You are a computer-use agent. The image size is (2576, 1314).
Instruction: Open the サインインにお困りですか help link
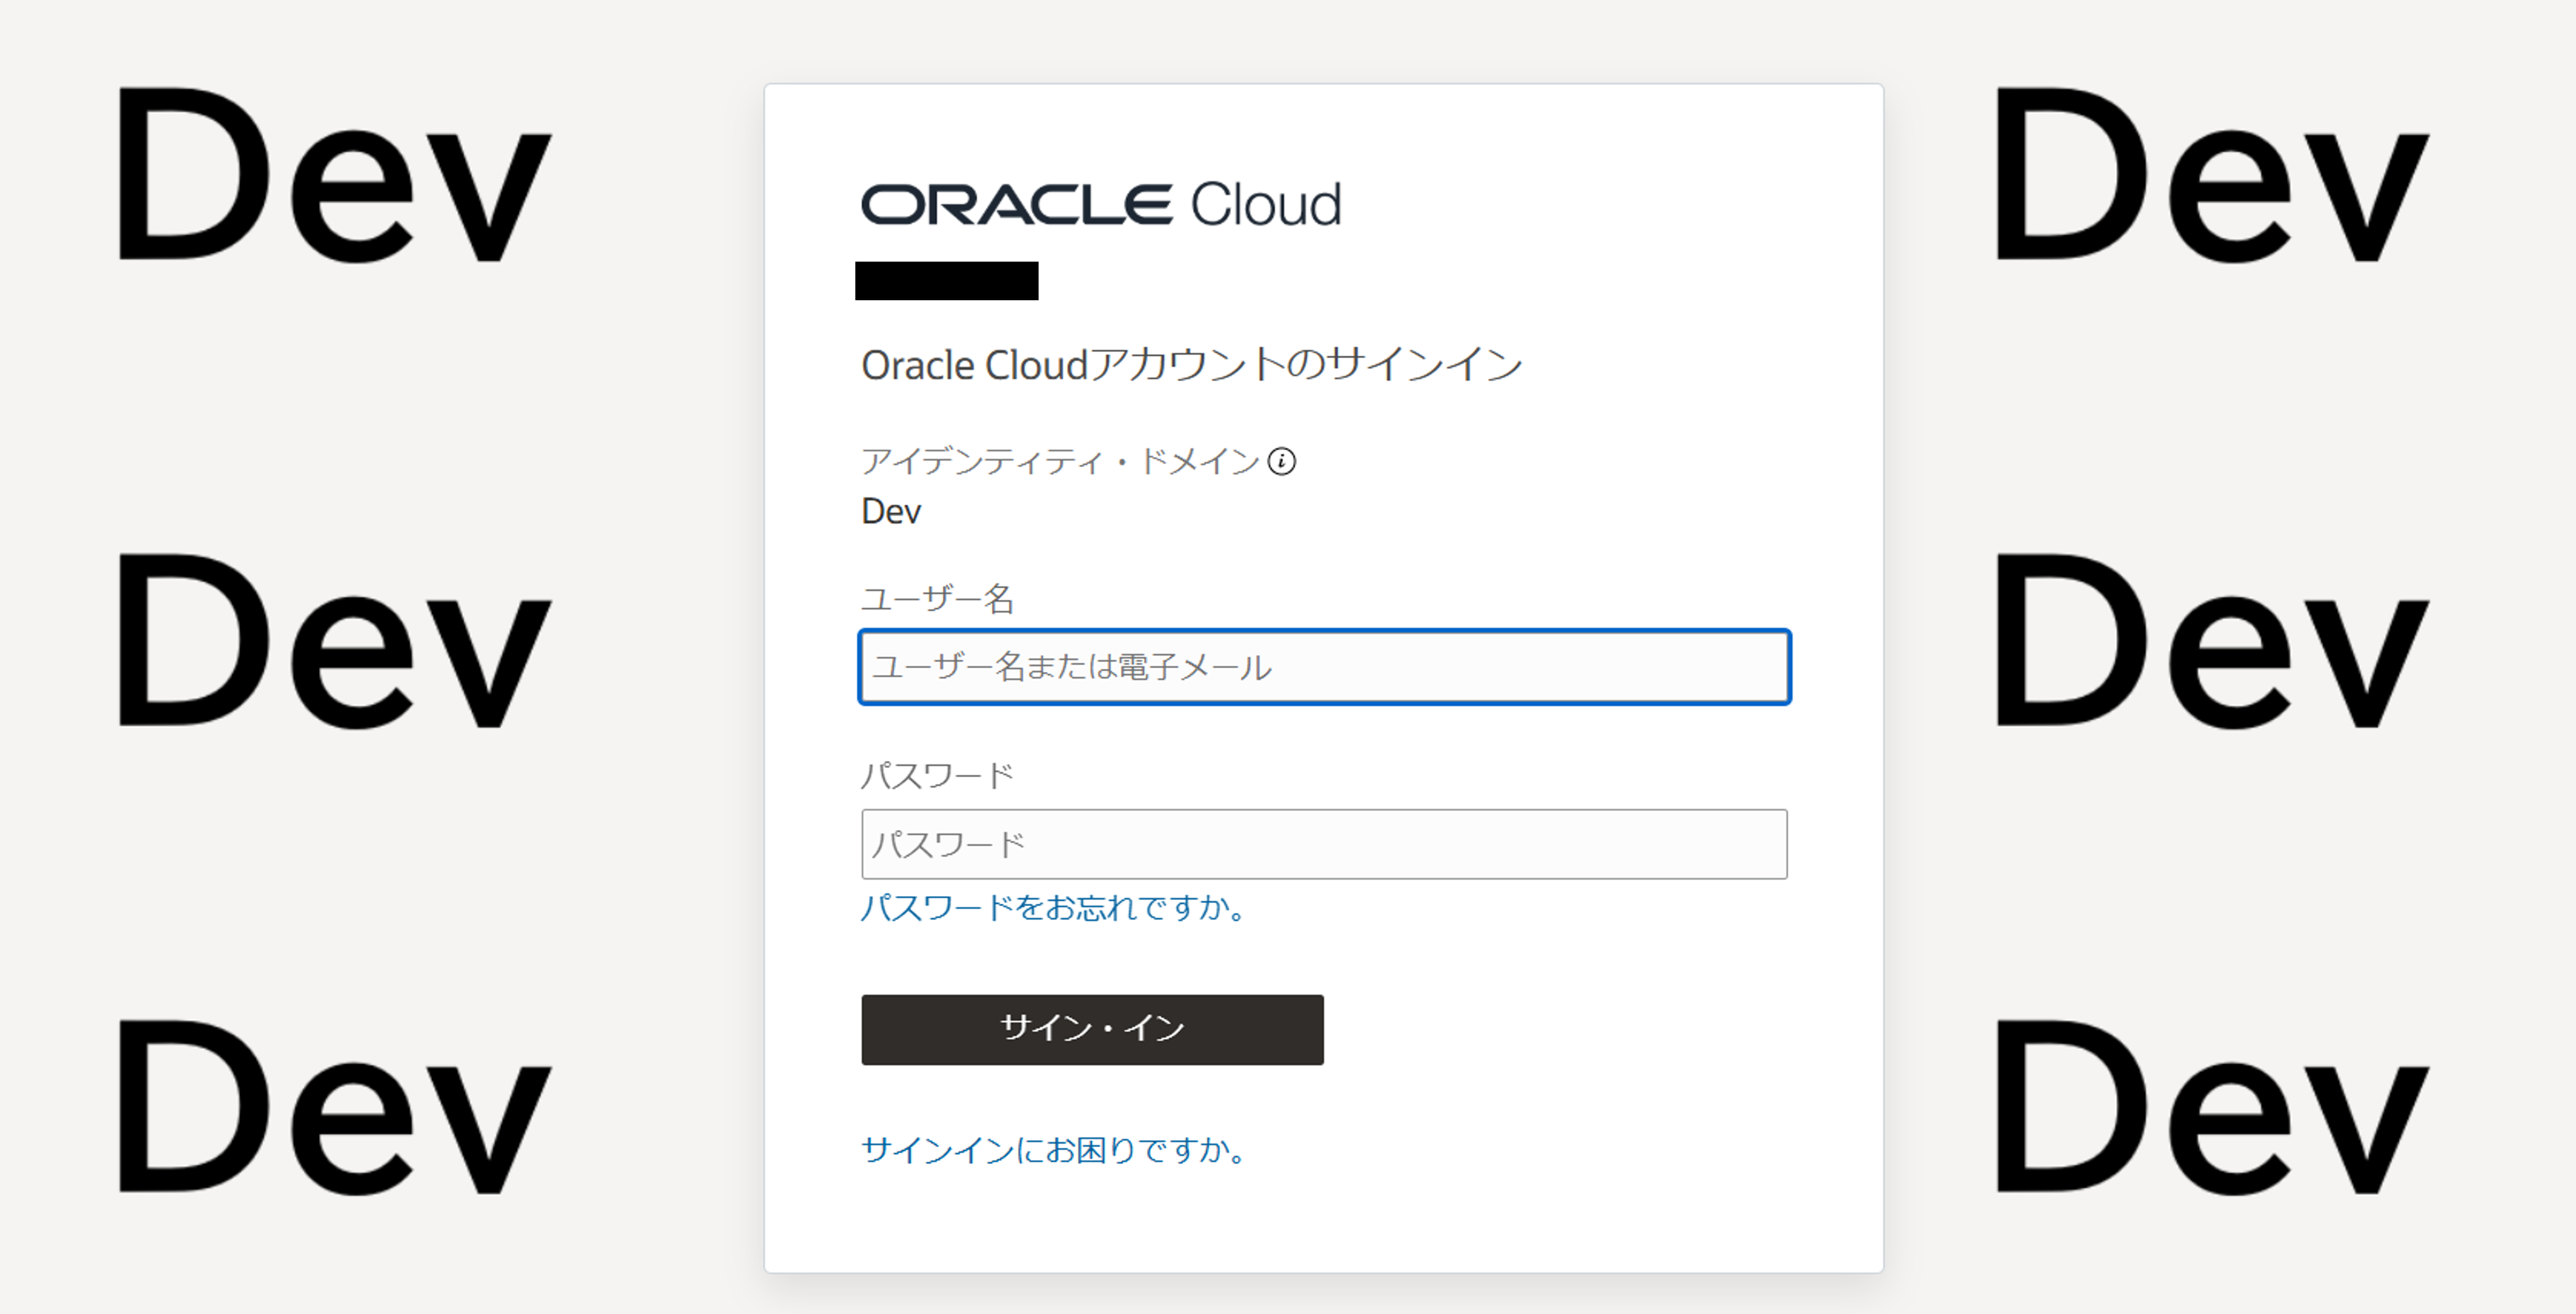(x=1054, y=1150)
